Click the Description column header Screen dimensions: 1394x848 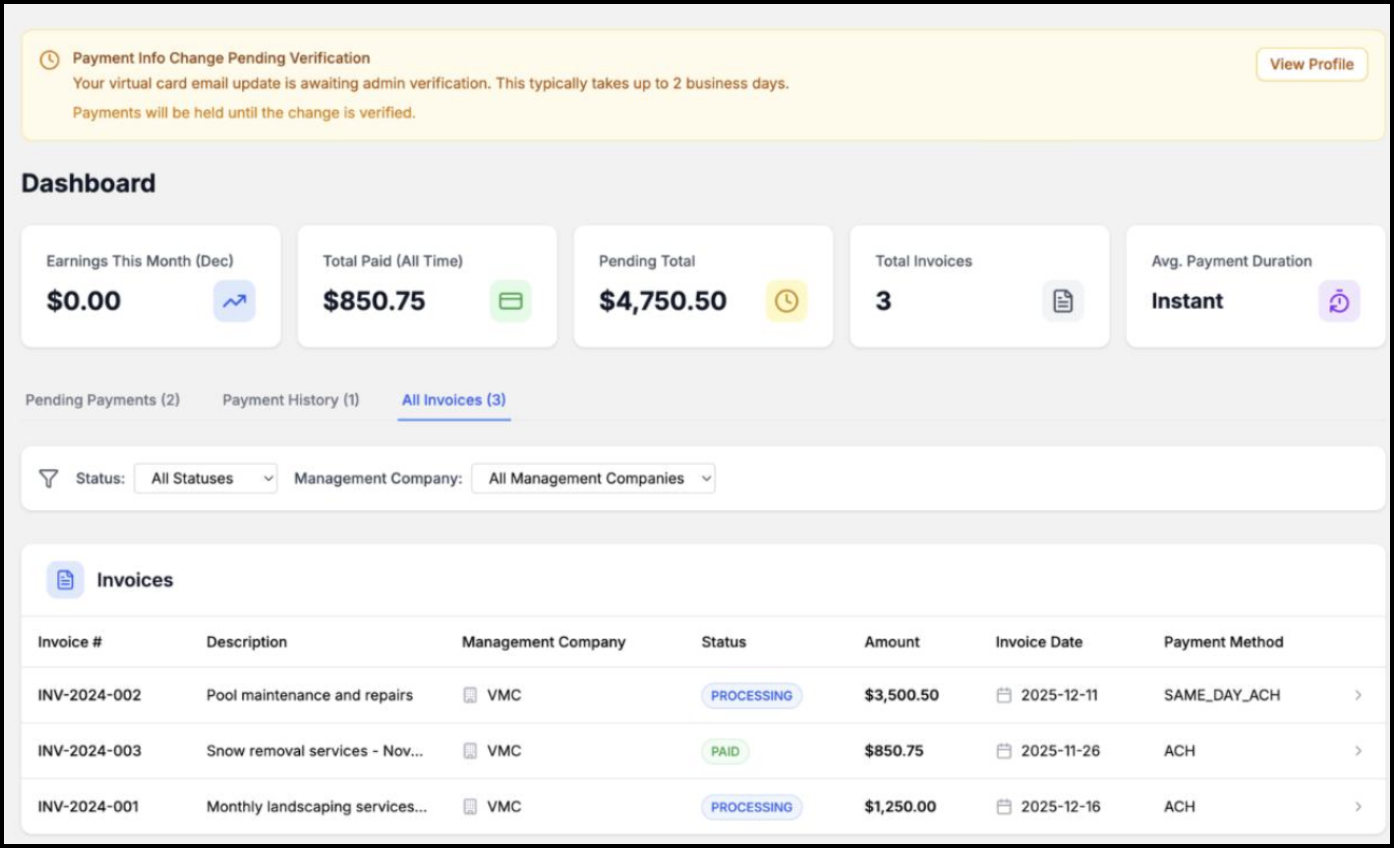[247, 642]
